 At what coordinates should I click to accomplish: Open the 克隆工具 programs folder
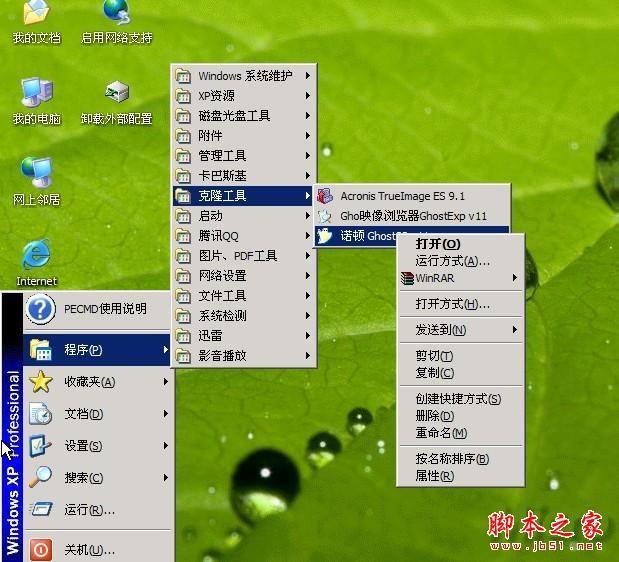click(243, 196)
